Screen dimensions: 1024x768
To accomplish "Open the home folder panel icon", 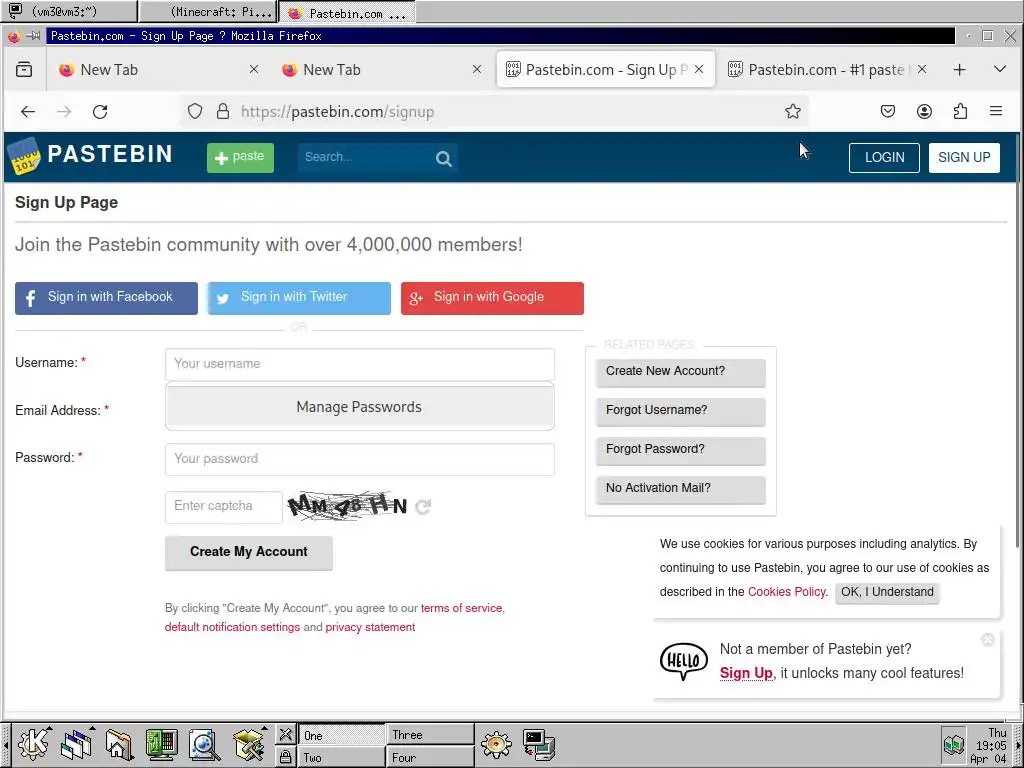I will point(119,744).
